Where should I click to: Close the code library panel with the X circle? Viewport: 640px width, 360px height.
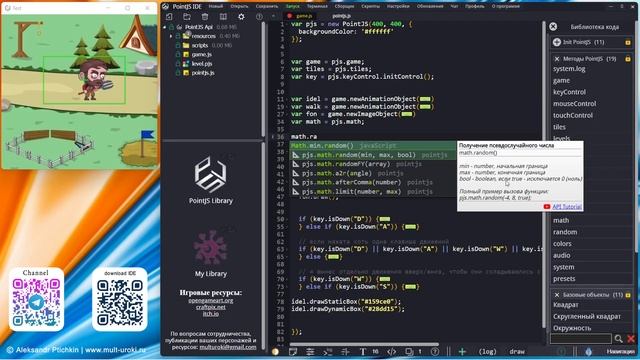[553, 27]
